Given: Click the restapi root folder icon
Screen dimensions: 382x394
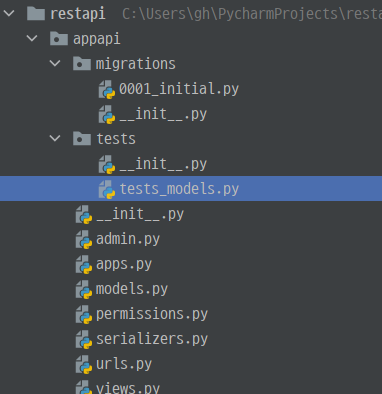Looking at the screenshot, I should 36,14.
